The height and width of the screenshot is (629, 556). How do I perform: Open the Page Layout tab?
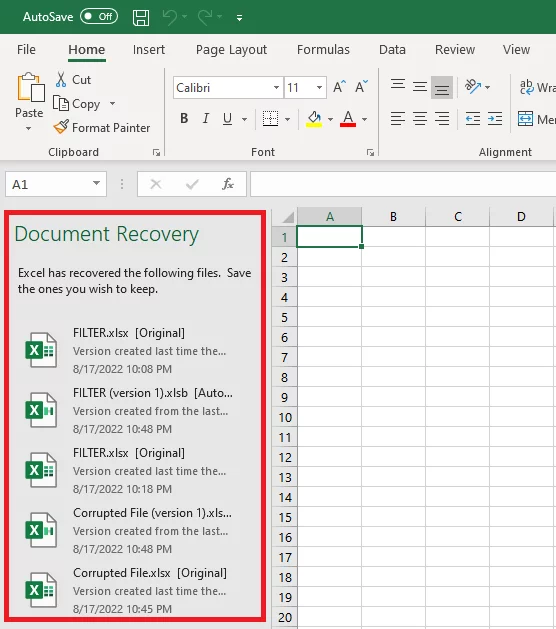click(231, 49)
